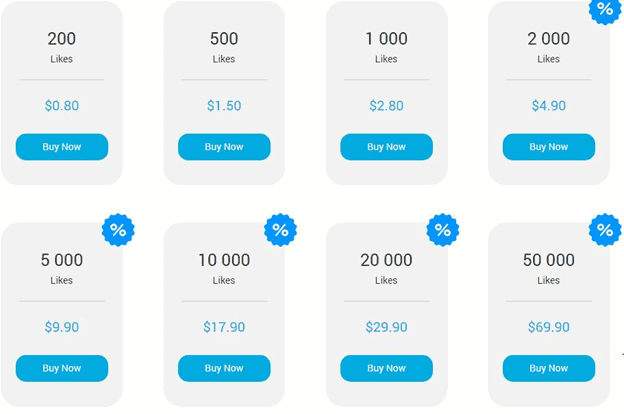
Task: Buy the 1 000 Likes package
Action: coord(386,147)
